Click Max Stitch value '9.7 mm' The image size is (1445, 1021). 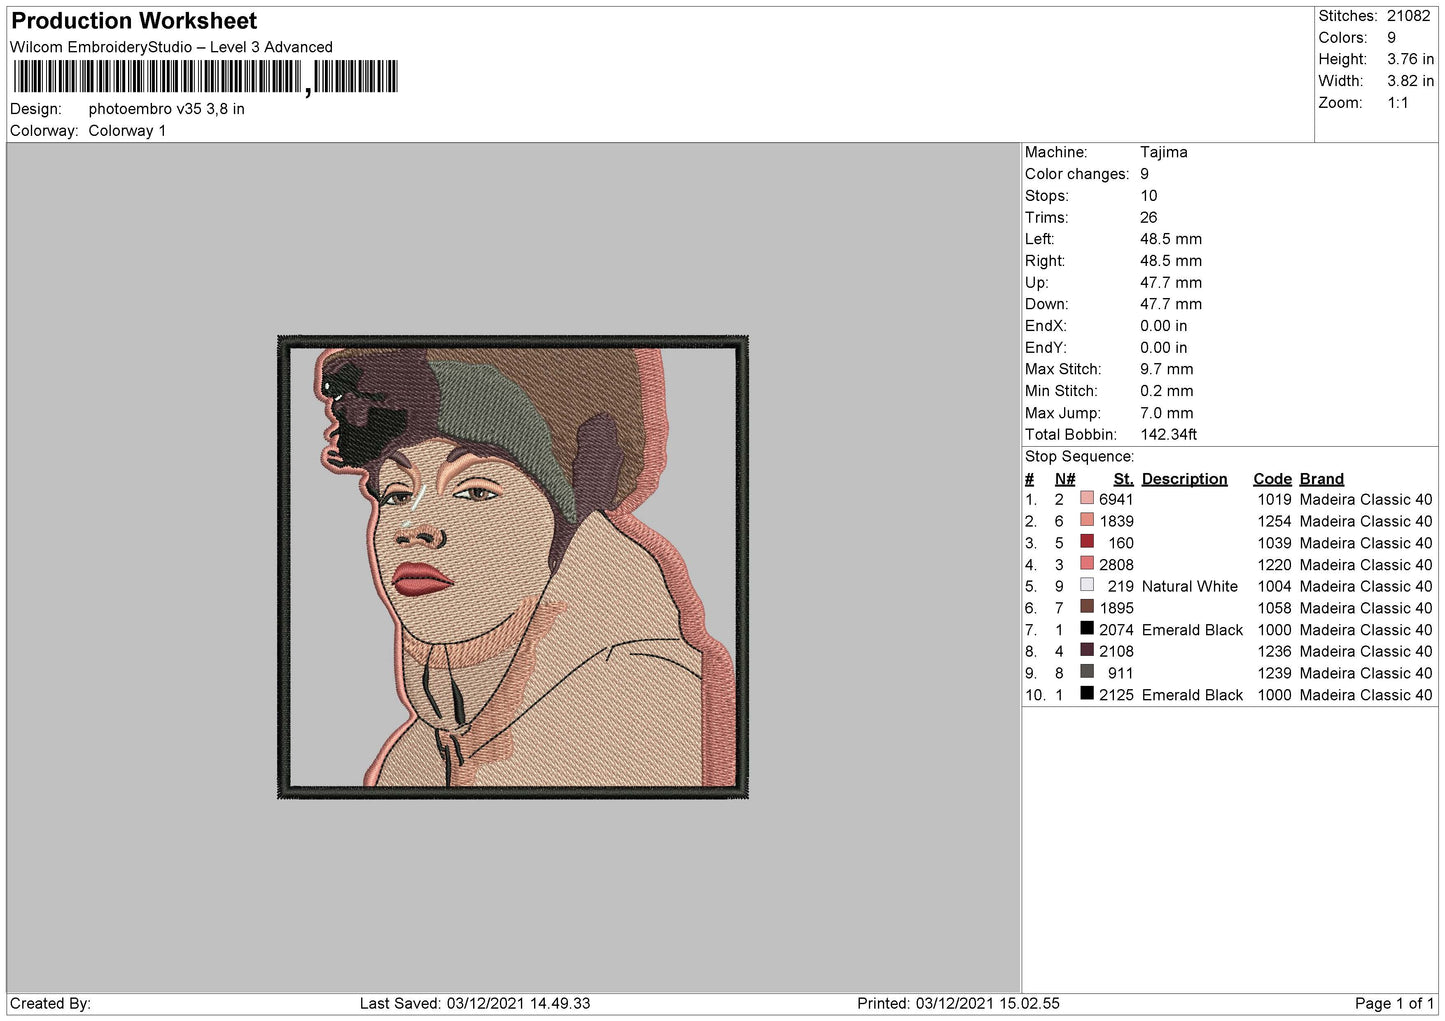click(x=1166, y=369)
